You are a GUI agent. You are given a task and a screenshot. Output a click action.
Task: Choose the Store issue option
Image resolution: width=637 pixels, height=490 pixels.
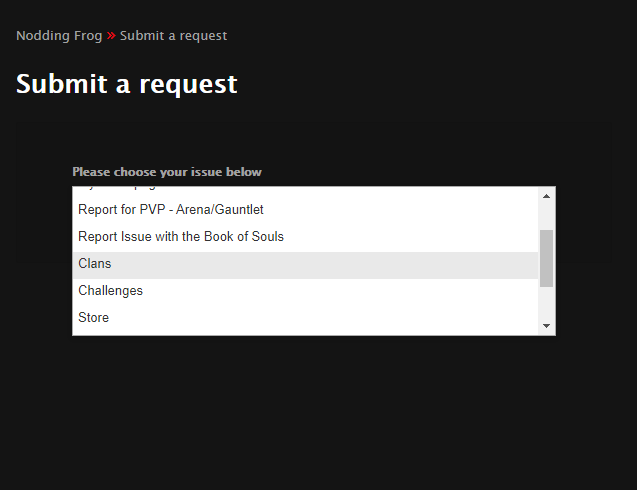click(306, 317)
